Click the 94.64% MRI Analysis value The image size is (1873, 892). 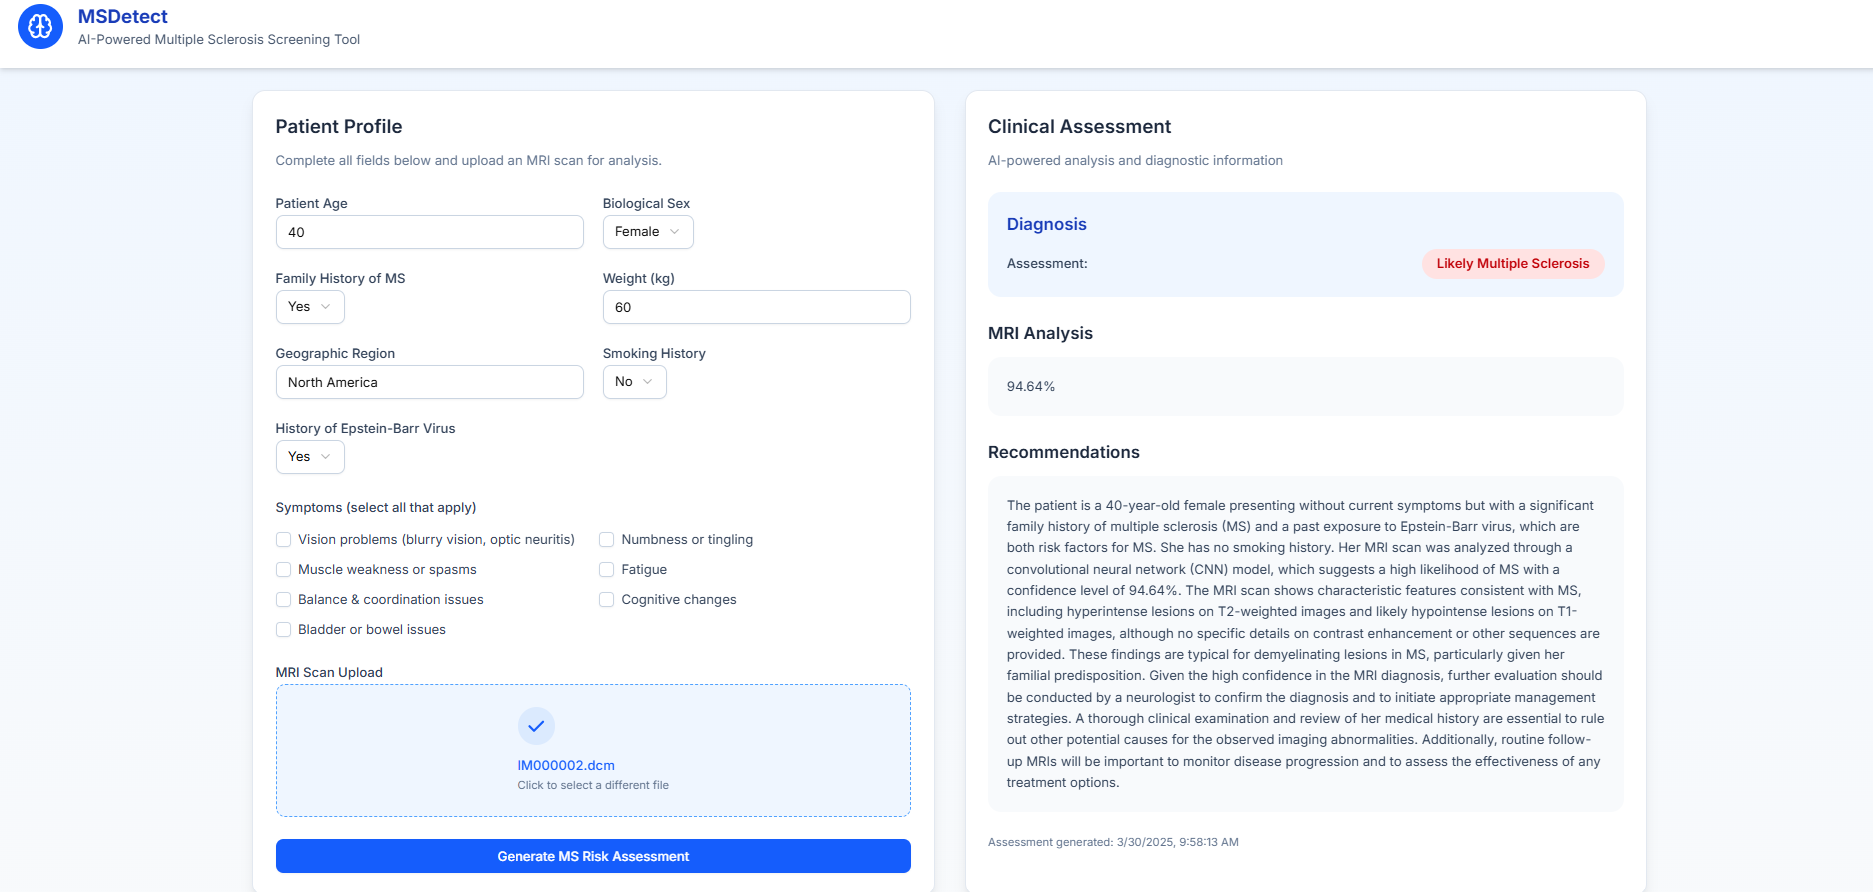point(1031,387)
